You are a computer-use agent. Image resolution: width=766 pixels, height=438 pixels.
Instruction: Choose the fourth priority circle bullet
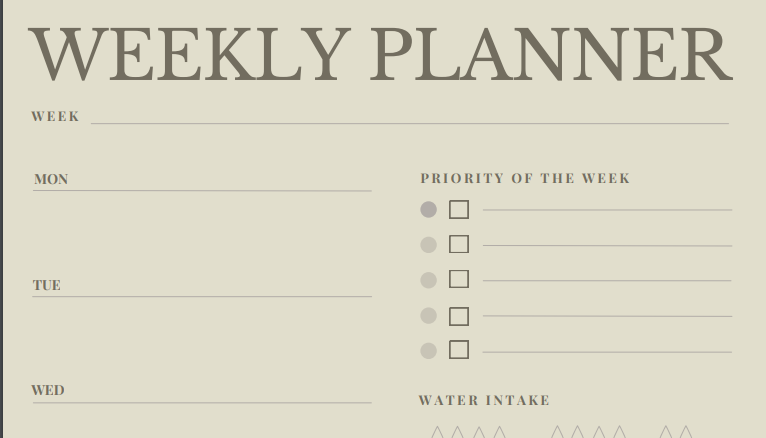click(429, 316)
